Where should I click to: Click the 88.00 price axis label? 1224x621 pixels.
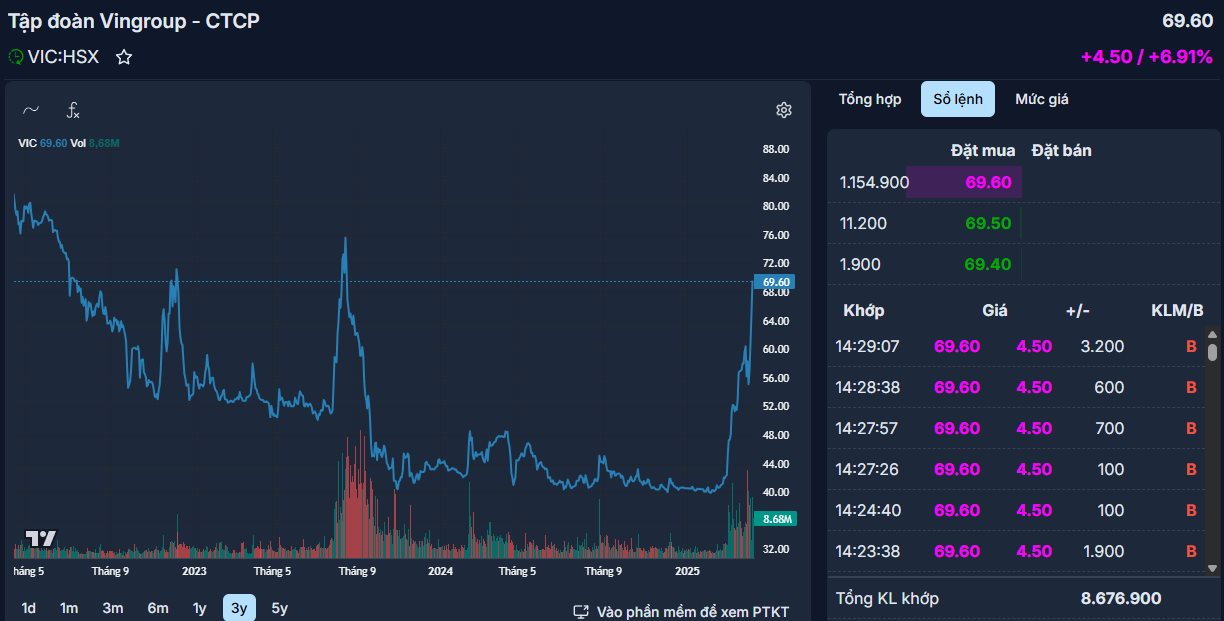pos(776,149)
